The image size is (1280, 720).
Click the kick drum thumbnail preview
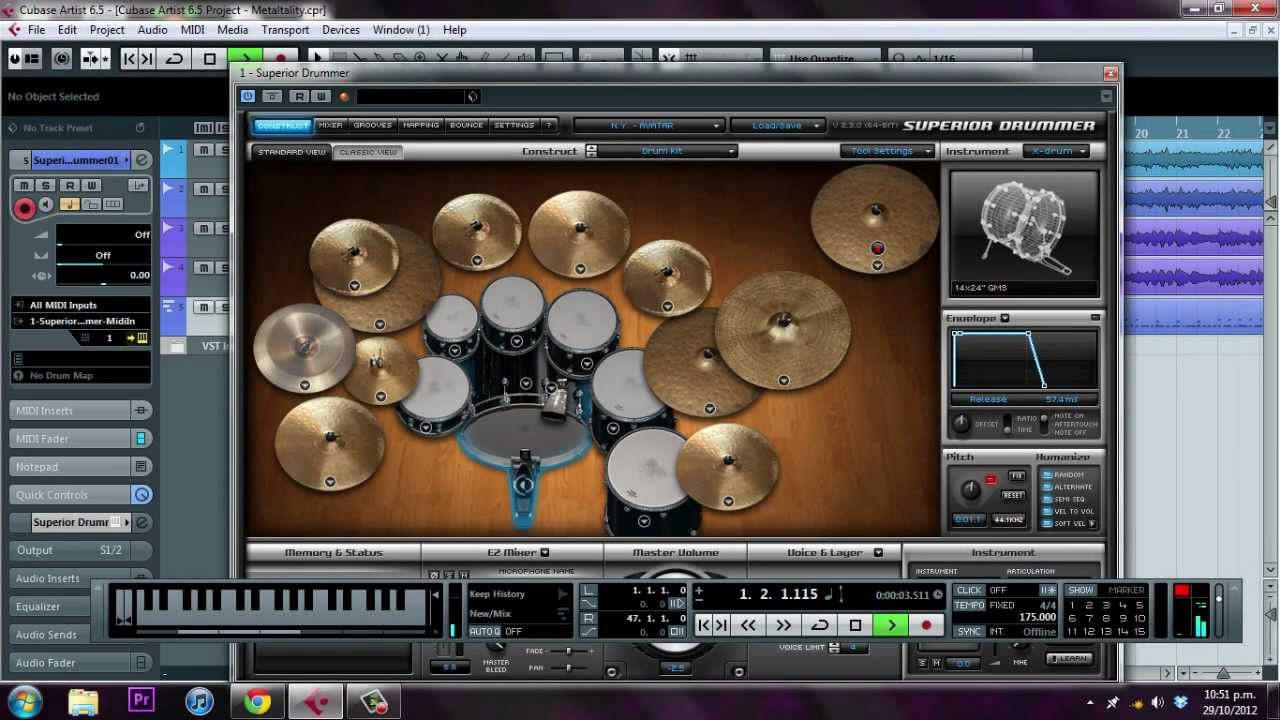[x=1024, y=232]
